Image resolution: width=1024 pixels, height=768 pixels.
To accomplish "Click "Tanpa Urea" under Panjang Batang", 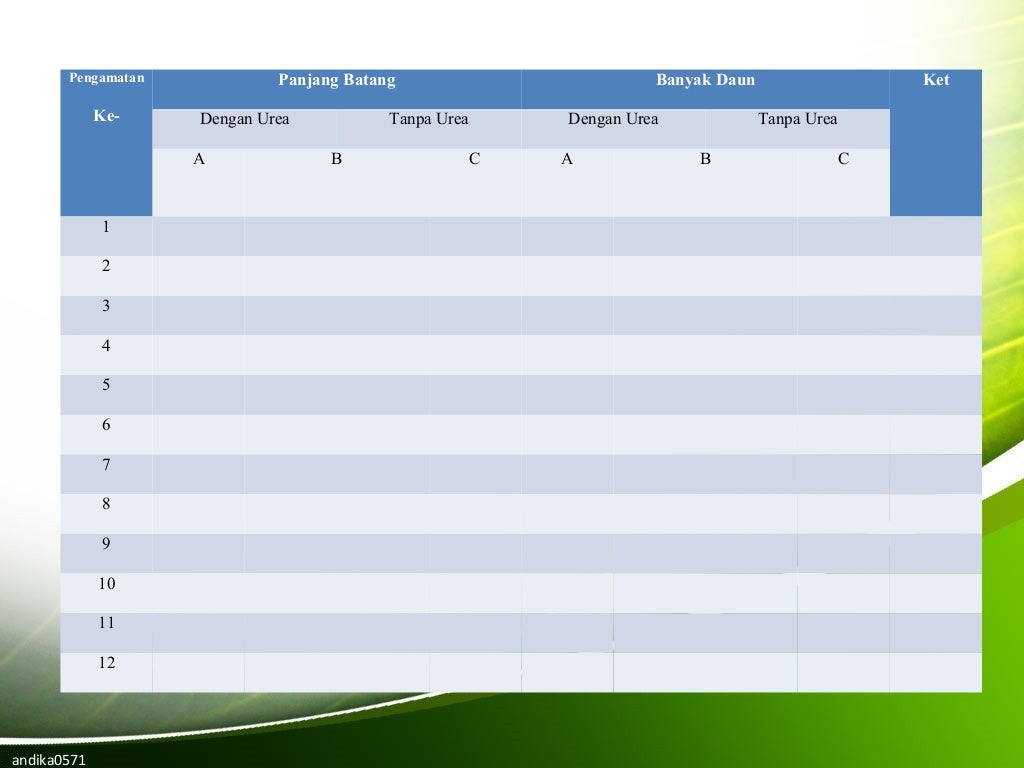I will (x=429, y=119).
